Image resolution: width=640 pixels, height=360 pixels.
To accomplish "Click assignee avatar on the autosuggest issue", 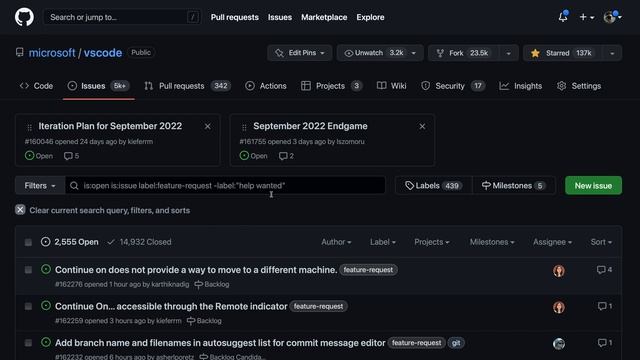I will pyautogui.click(x=559, y=344).
